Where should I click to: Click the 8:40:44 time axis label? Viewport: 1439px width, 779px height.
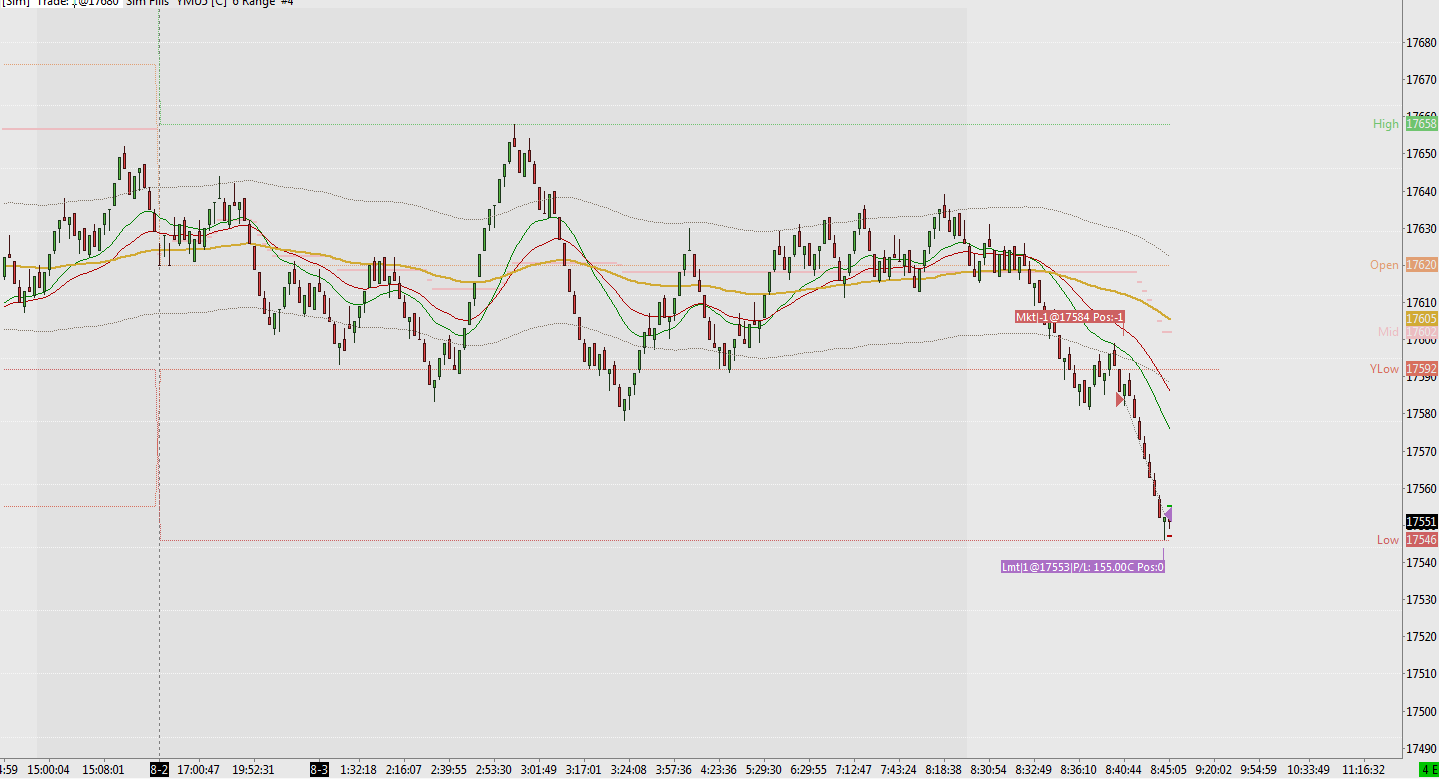point(1123,770)
